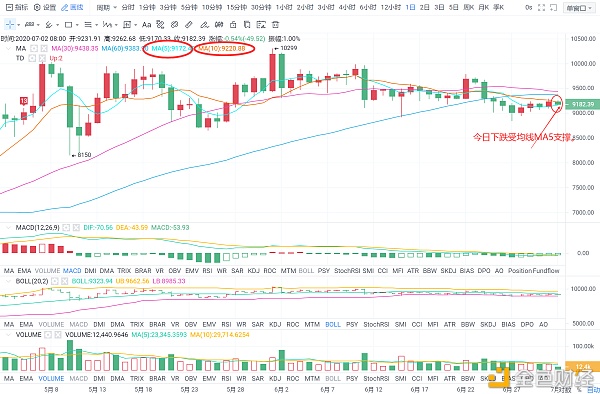Switch to the 季K quarterly timeframe
Viewport: 600px width, 394px height.
(x=499, y=7)
